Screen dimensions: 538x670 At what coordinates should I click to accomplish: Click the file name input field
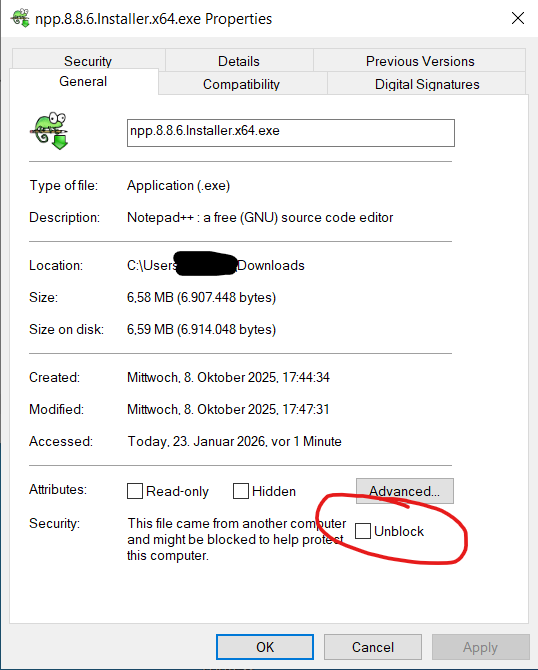[x=291, y=133]
